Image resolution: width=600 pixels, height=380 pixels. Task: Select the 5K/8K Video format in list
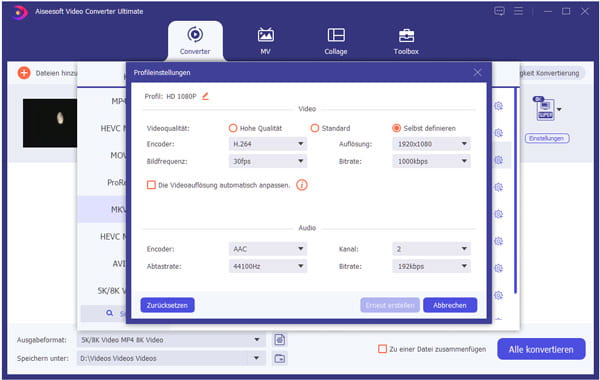click(x=102, y=291)
